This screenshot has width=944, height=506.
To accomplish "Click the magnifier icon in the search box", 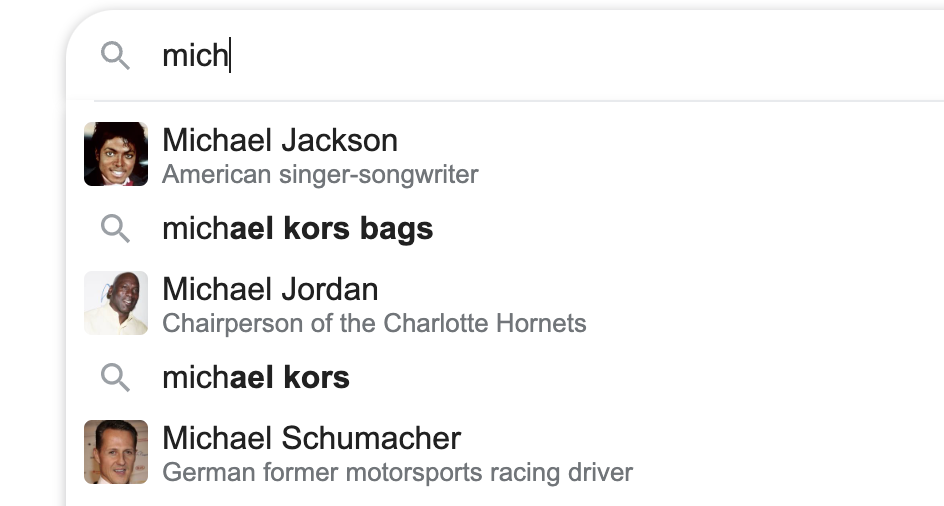I will click(x=115, y=55).
